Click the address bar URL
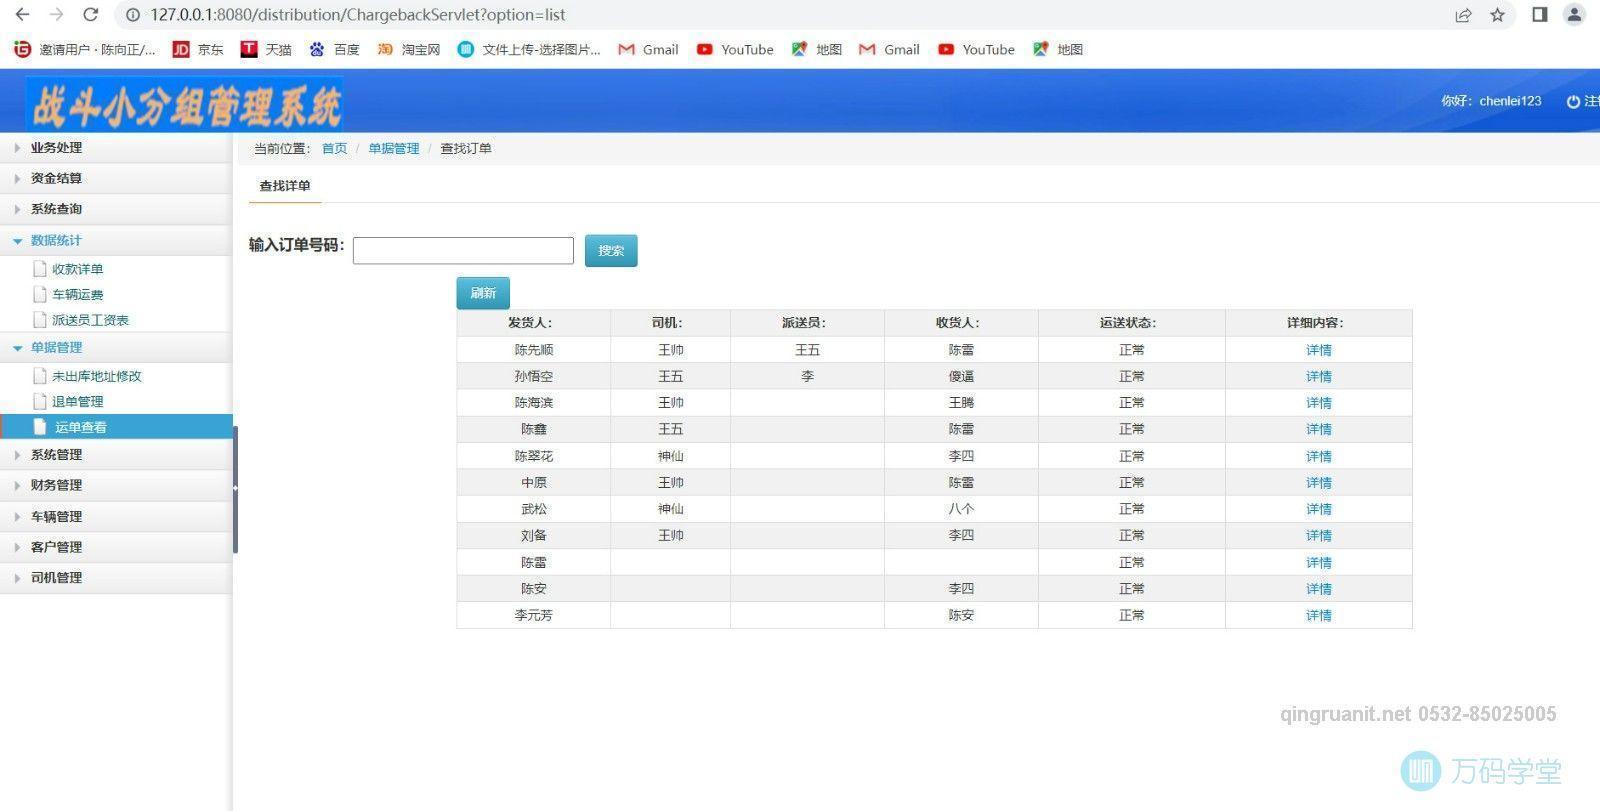 pos(358,15)
